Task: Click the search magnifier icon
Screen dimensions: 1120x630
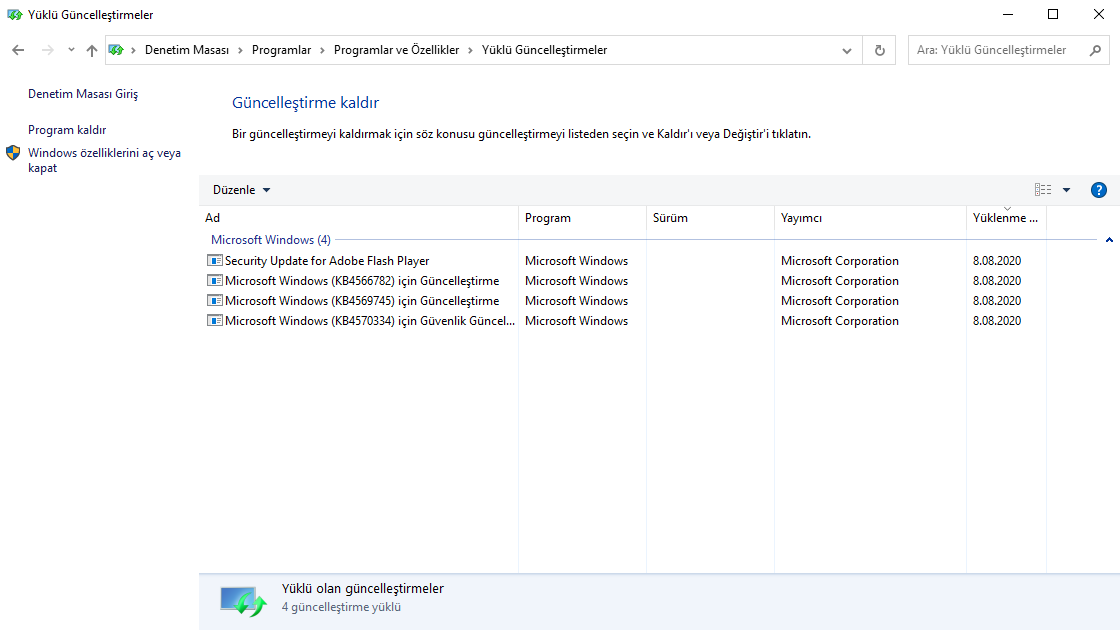Action: coord(1096,50)
